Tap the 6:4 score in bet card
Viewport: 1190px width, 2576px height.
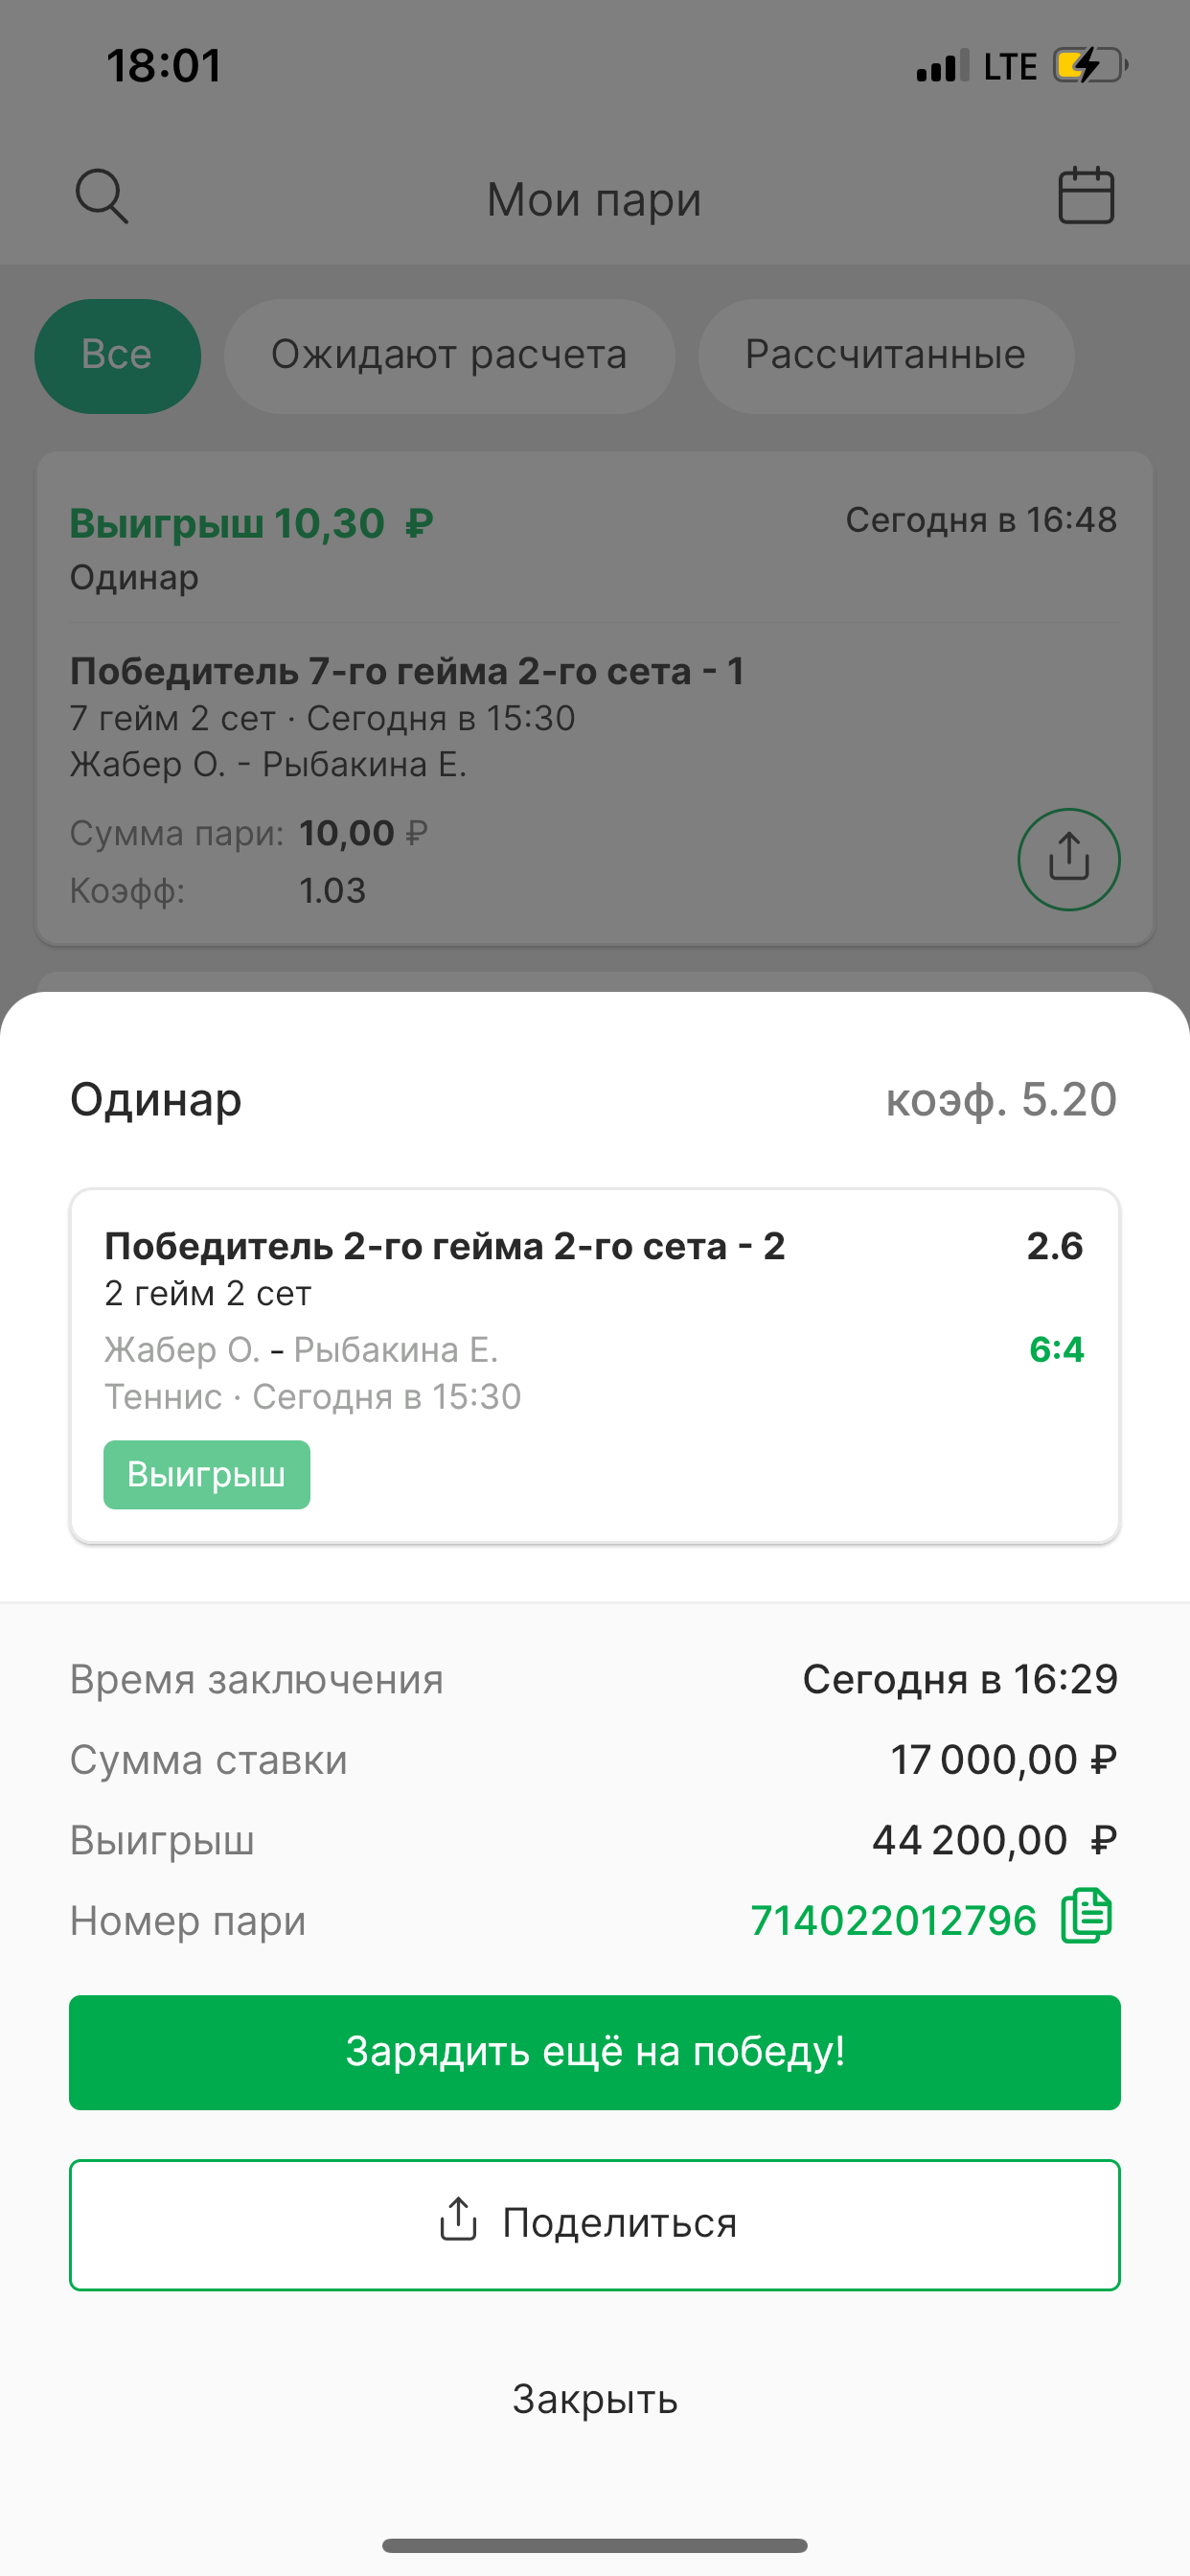pyautogui.click(x=1056, y=1350)
